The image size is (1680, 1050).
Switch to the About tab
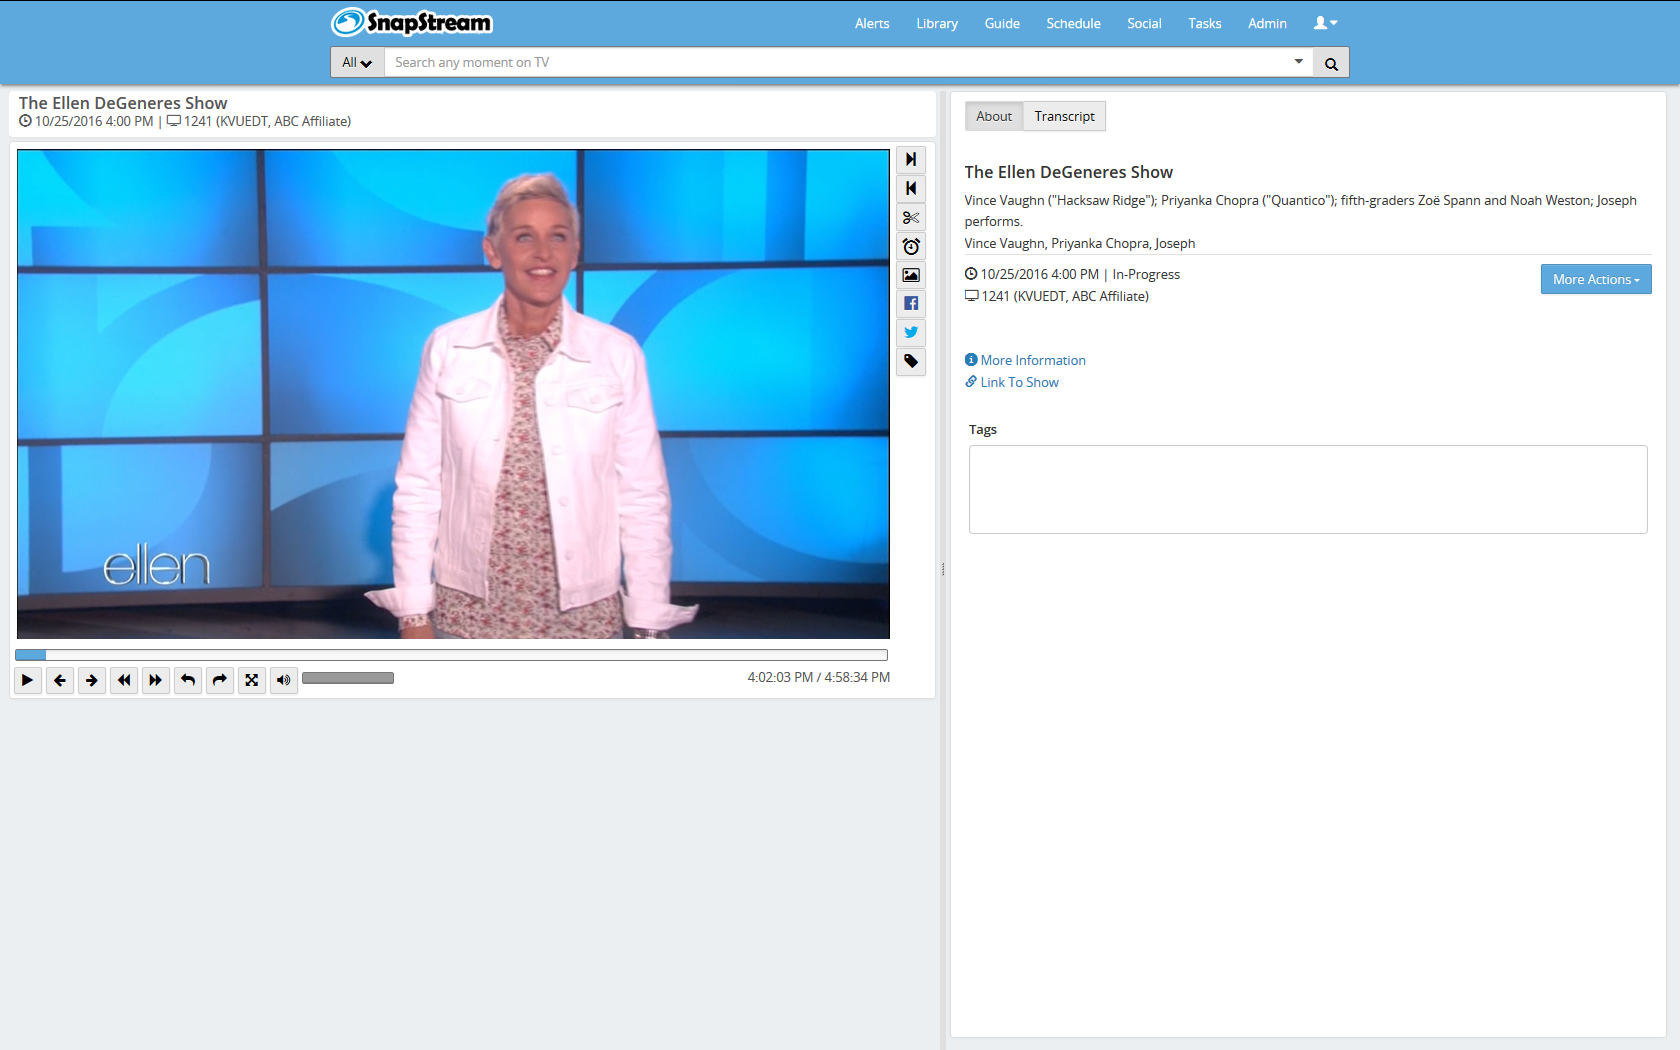(994, 116)
